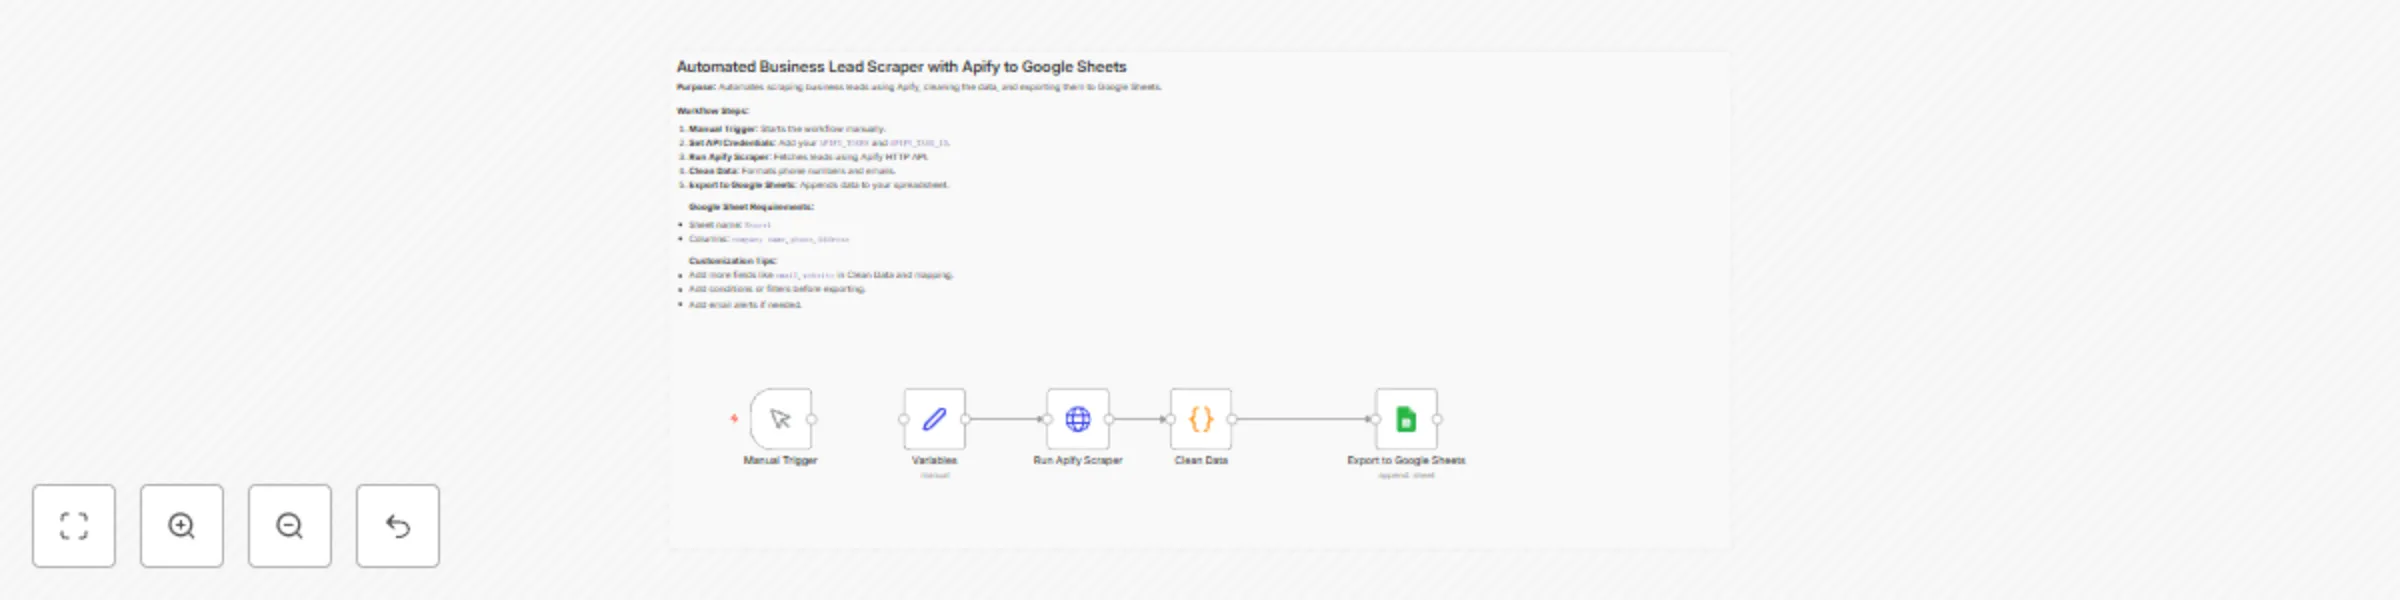This screenshot has width=2400, height=600.
Task: Zoom out of the canvas
Action: pos(290,526)
